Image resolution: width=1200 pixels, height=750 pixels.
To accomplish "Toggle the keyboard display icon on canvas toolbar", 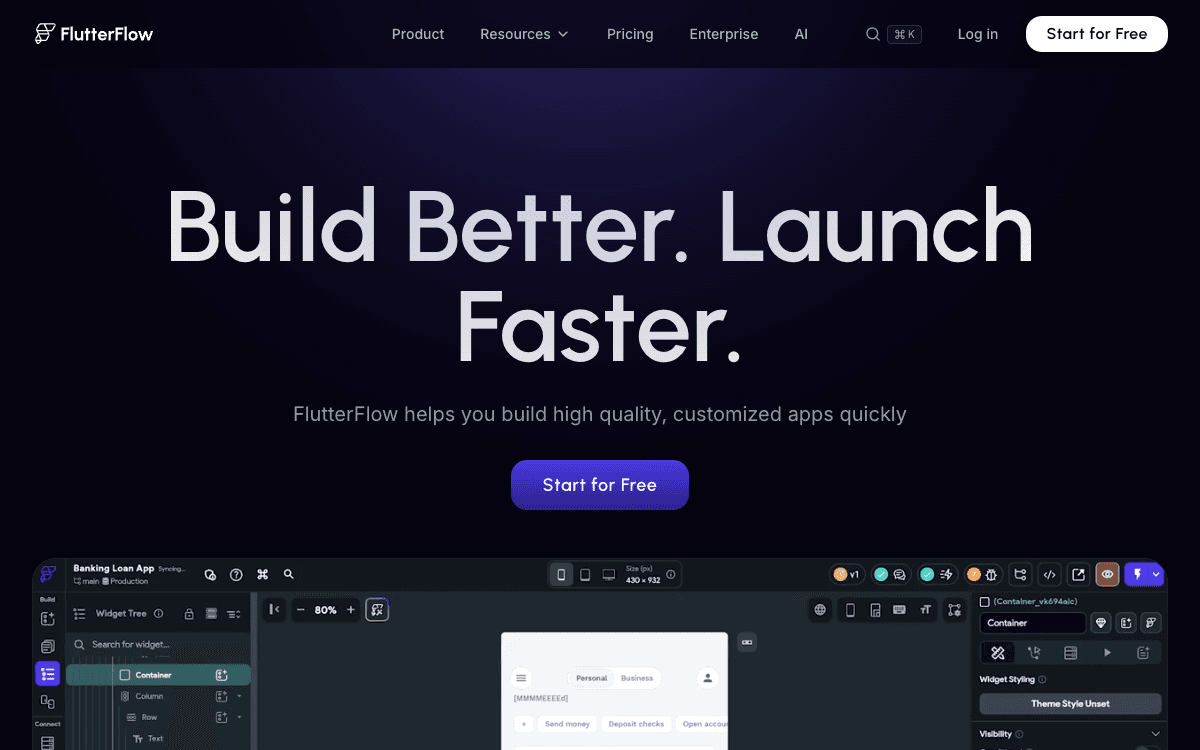I will click(899, 609).
